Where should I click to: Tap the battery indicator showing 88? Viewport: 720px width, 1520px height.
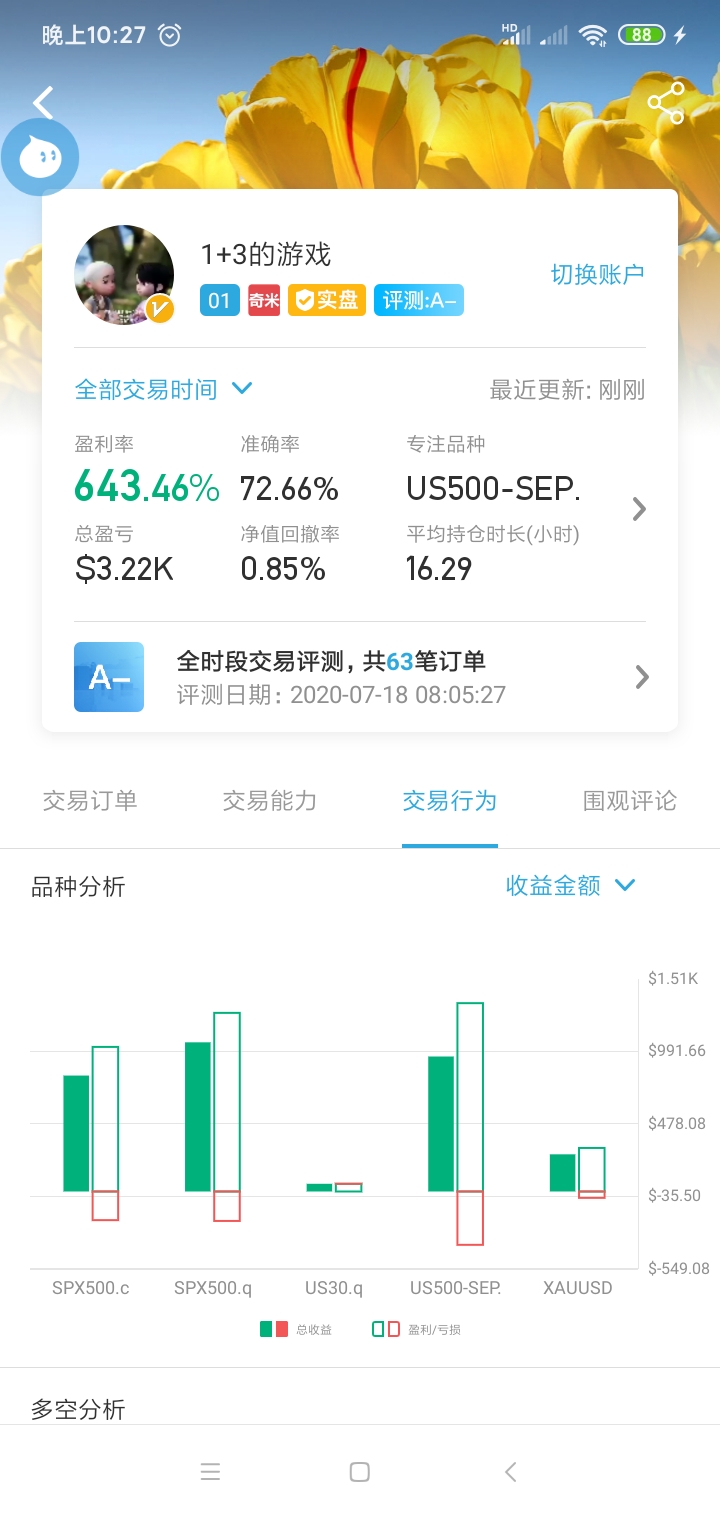(642, 35)
